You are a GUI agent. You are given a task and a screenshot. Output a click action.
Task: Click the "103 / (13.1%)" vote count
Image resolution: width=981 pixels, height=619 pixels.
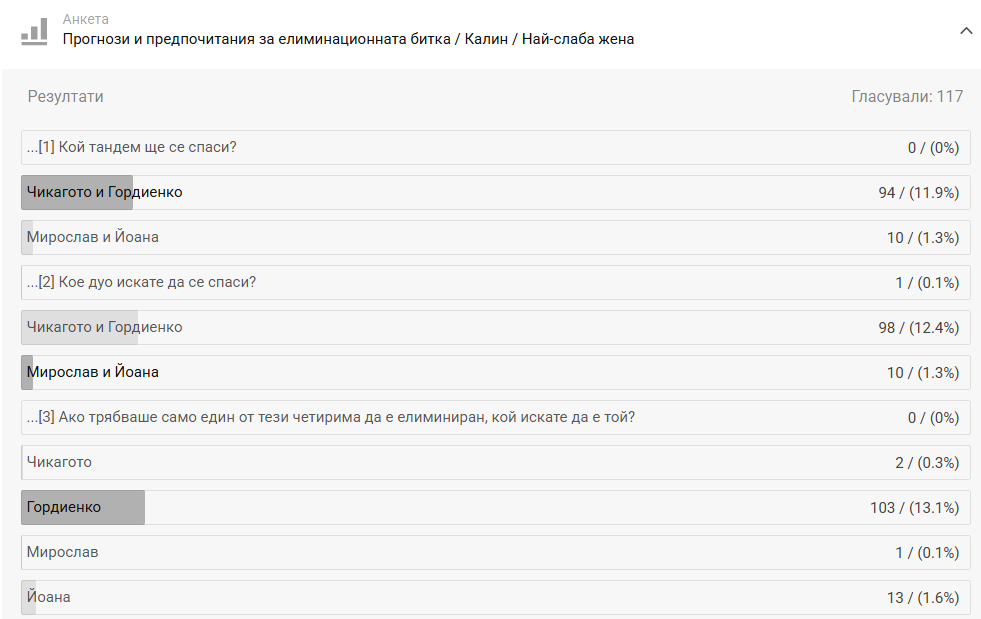click(x=914, y=508)
